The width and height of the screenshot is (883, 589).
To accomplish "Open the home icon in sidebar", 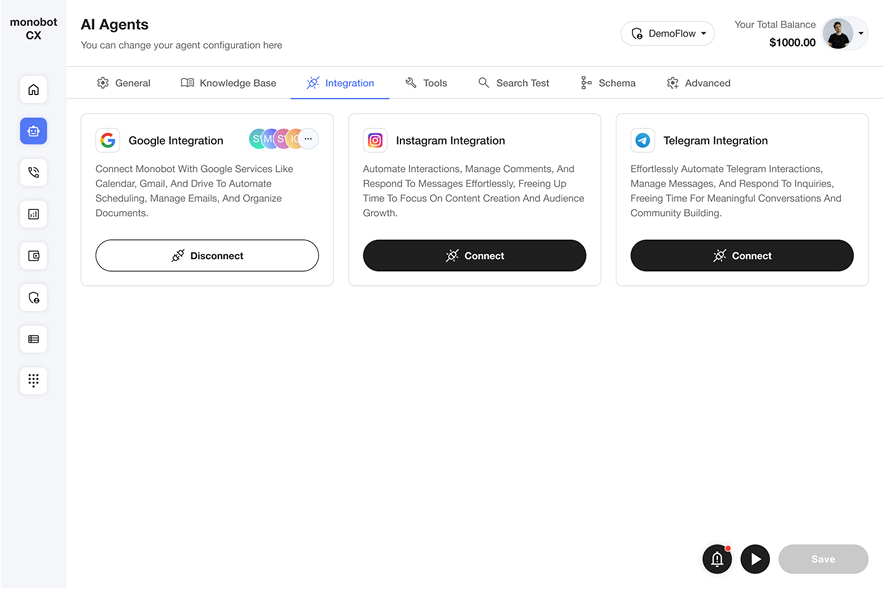I will 33,90.
